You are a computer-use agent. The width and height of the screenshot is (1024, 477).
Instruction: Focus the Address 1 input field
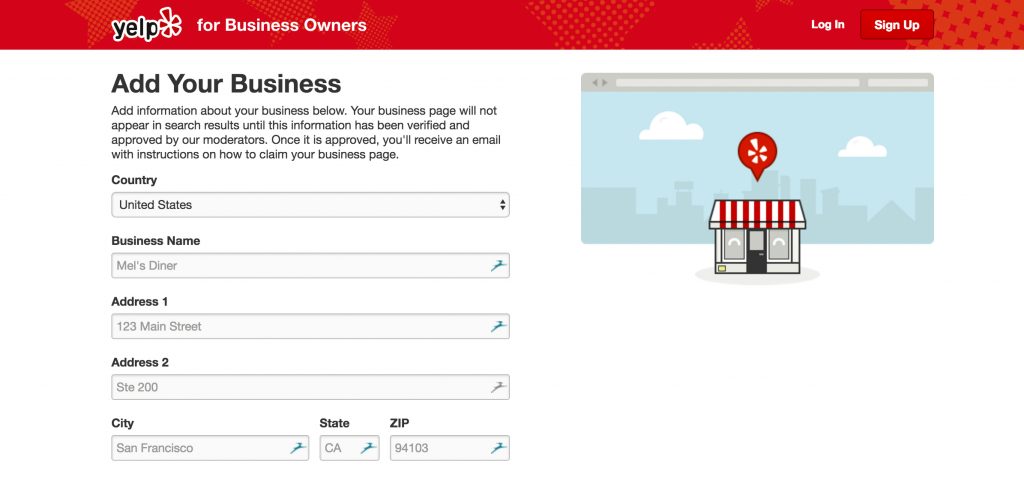click(x=310, y=326)
